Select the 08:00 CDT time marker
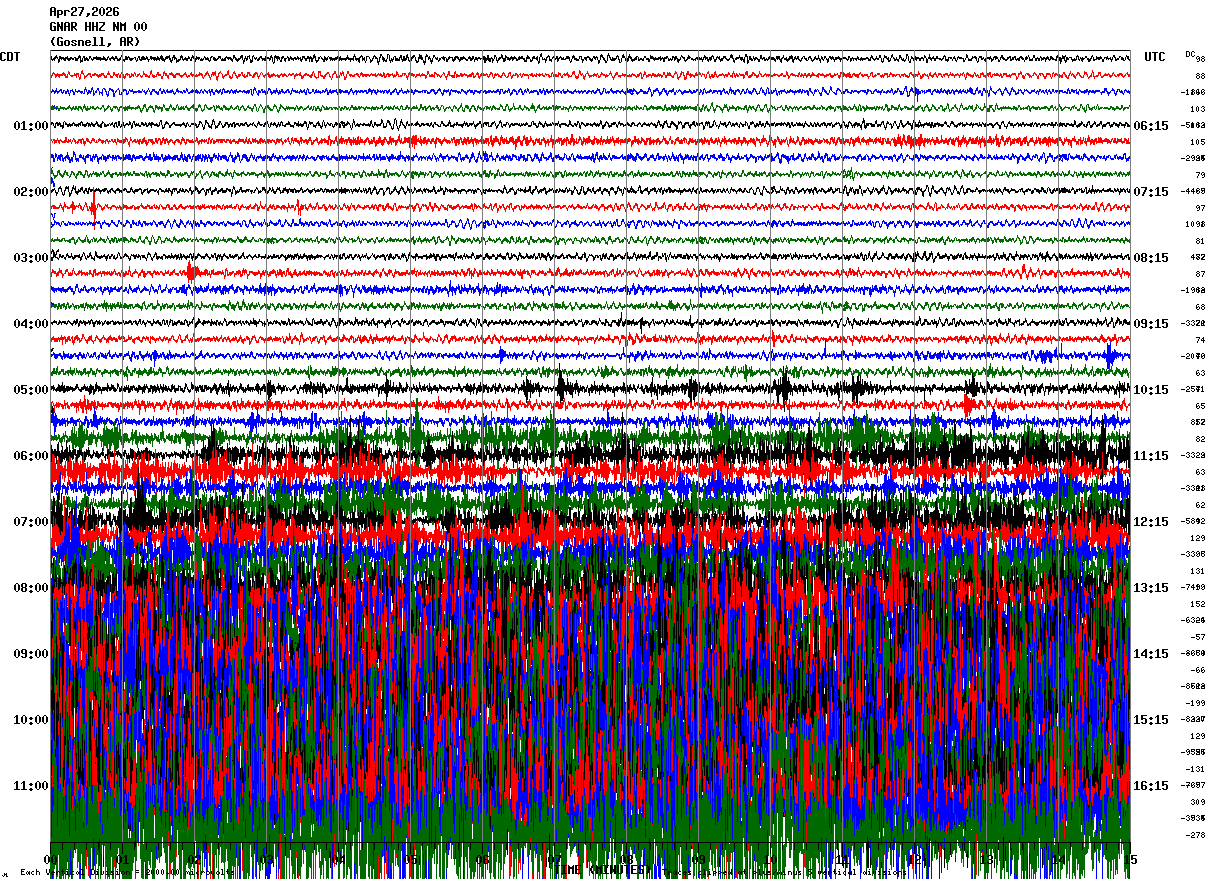1210x886 pixels. tap(31, 588)
